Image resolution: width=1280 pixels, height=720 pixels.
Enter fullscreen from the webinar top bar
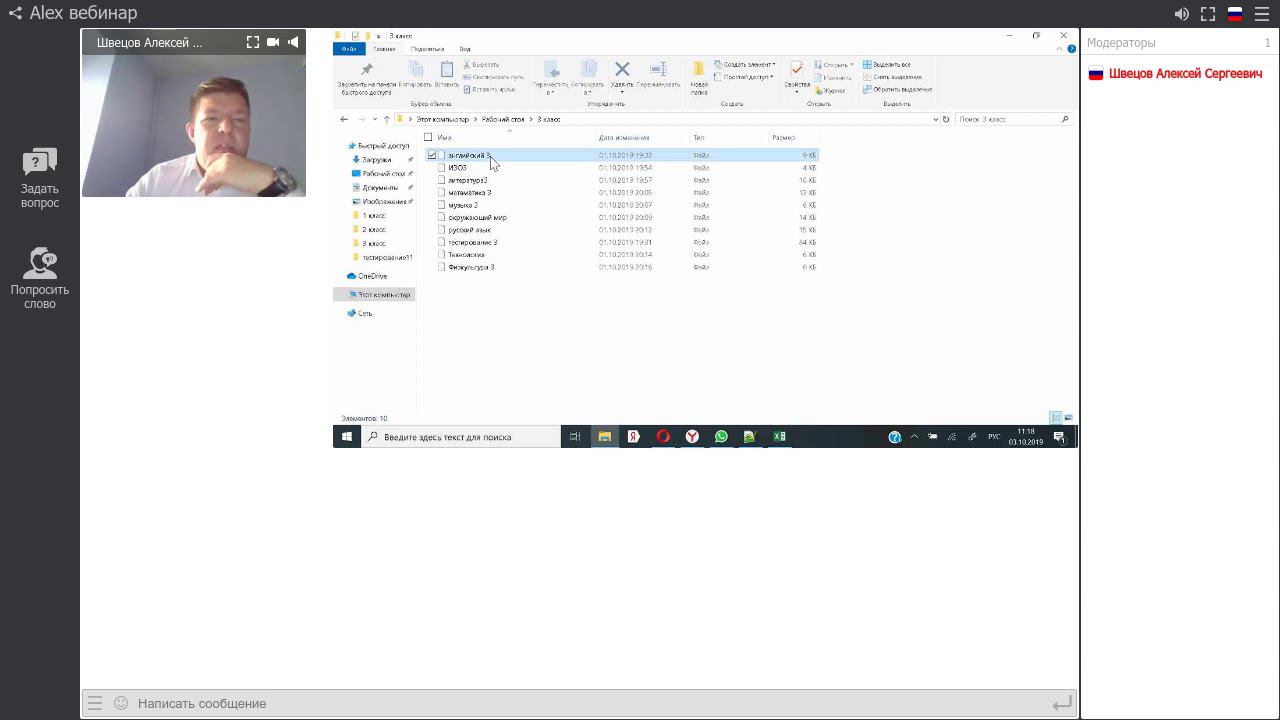pyautogui.click(x=1208, y=14)
